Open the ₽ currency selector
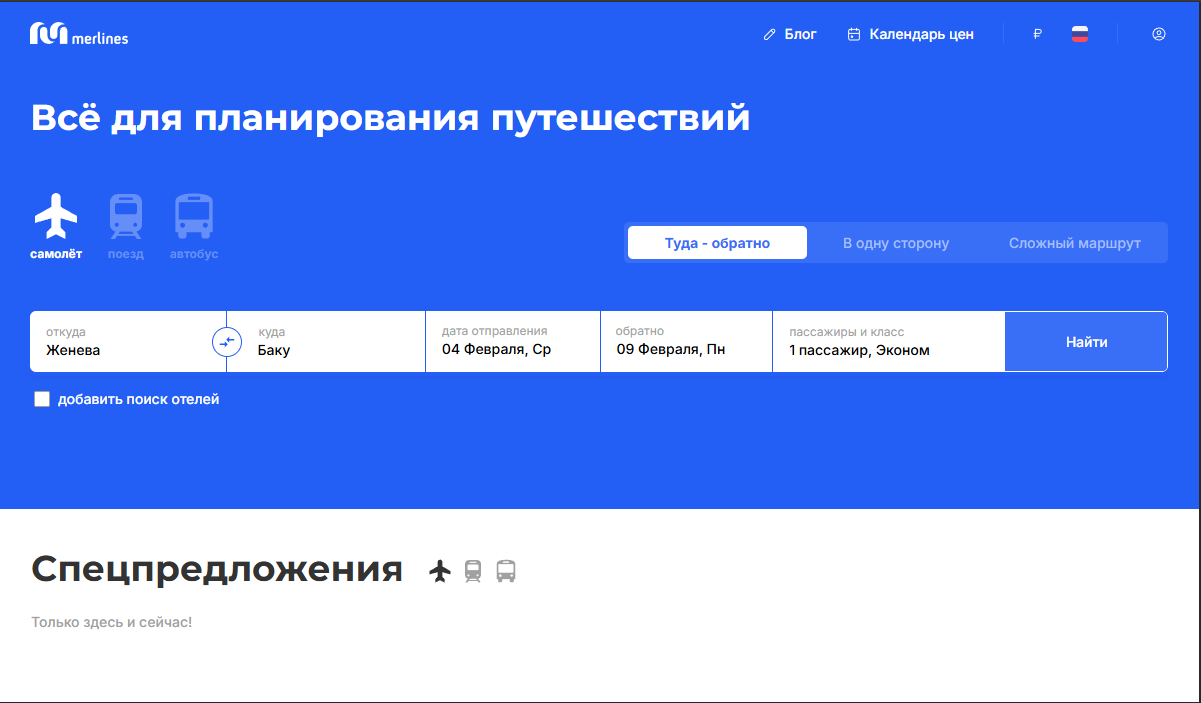 pyautogui.click(x=1037, y=33)
